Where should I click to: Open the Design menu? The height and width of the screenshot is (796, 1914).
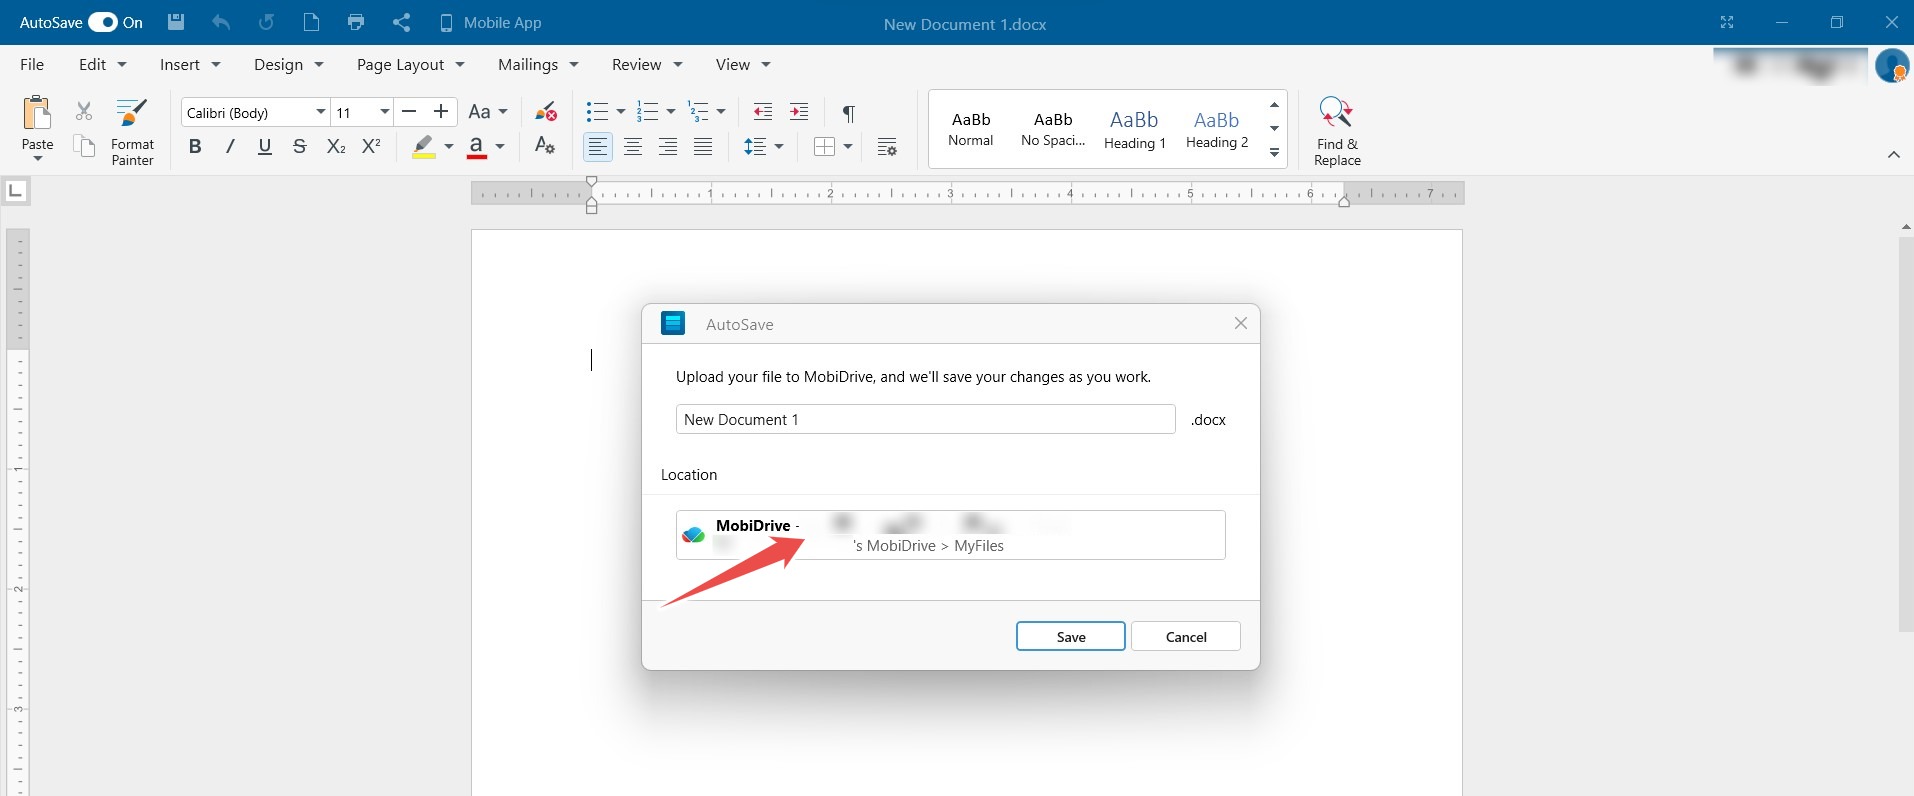coord(289,64)
